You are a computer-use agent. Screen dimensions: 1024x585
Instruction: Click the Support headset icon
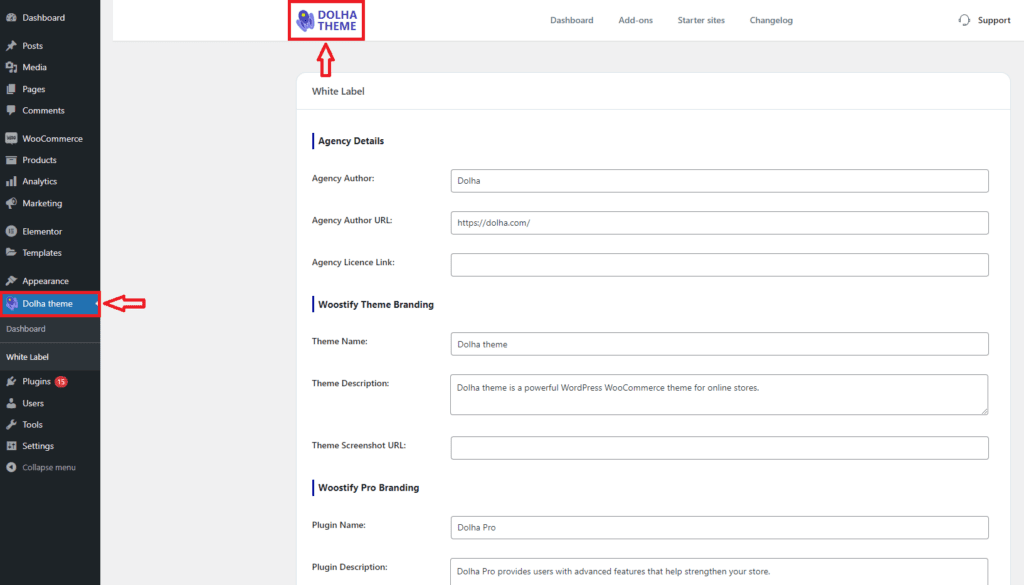(x=964, y=20)
